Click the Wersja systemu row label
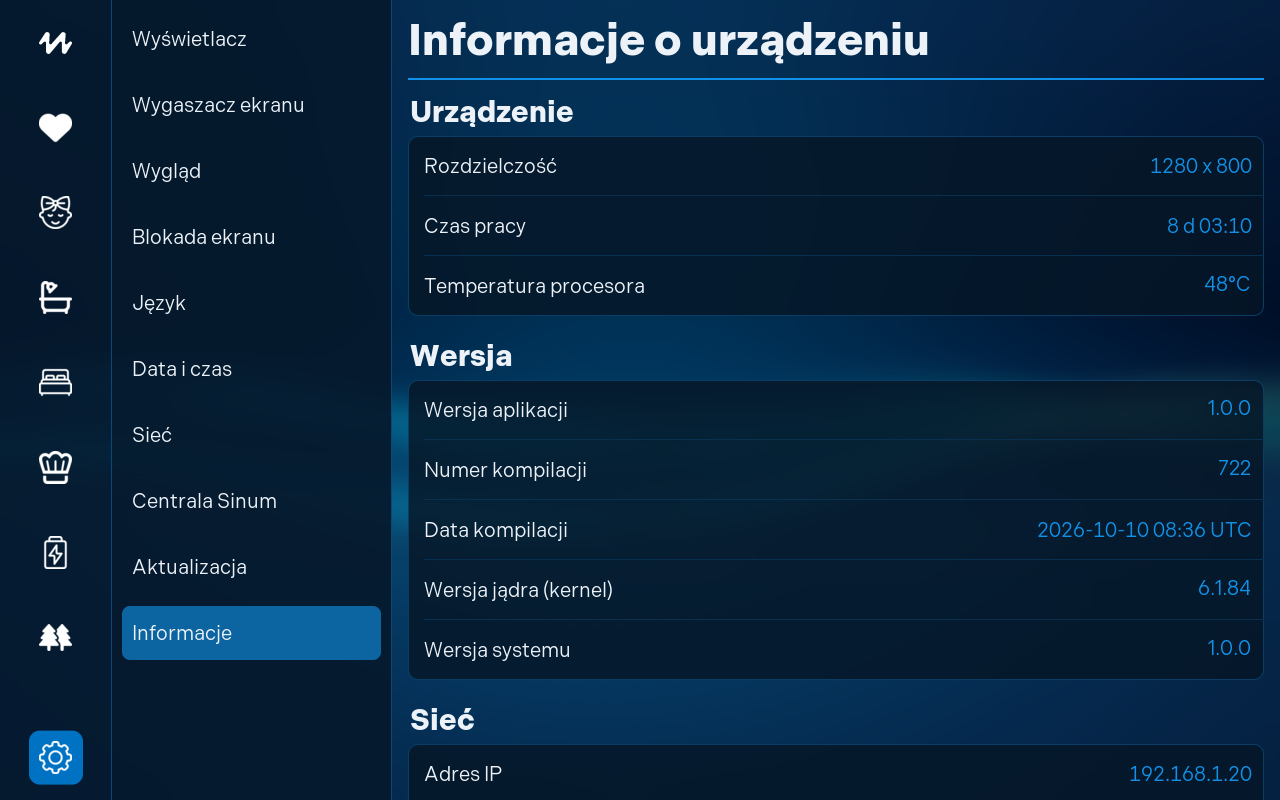1280x800 pixels. (x=497, y=650)
